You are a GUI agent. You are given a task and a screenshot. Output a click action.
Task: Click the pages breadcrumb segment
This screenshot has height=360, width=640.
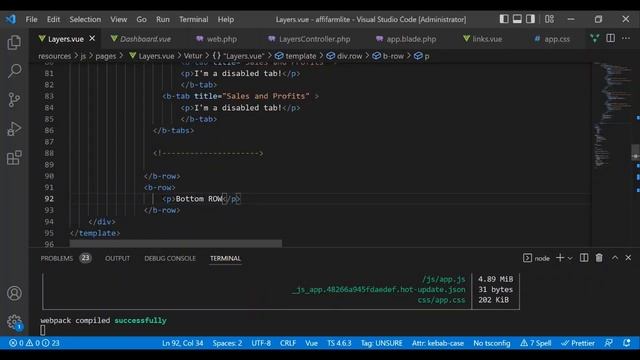click(106, 56)
